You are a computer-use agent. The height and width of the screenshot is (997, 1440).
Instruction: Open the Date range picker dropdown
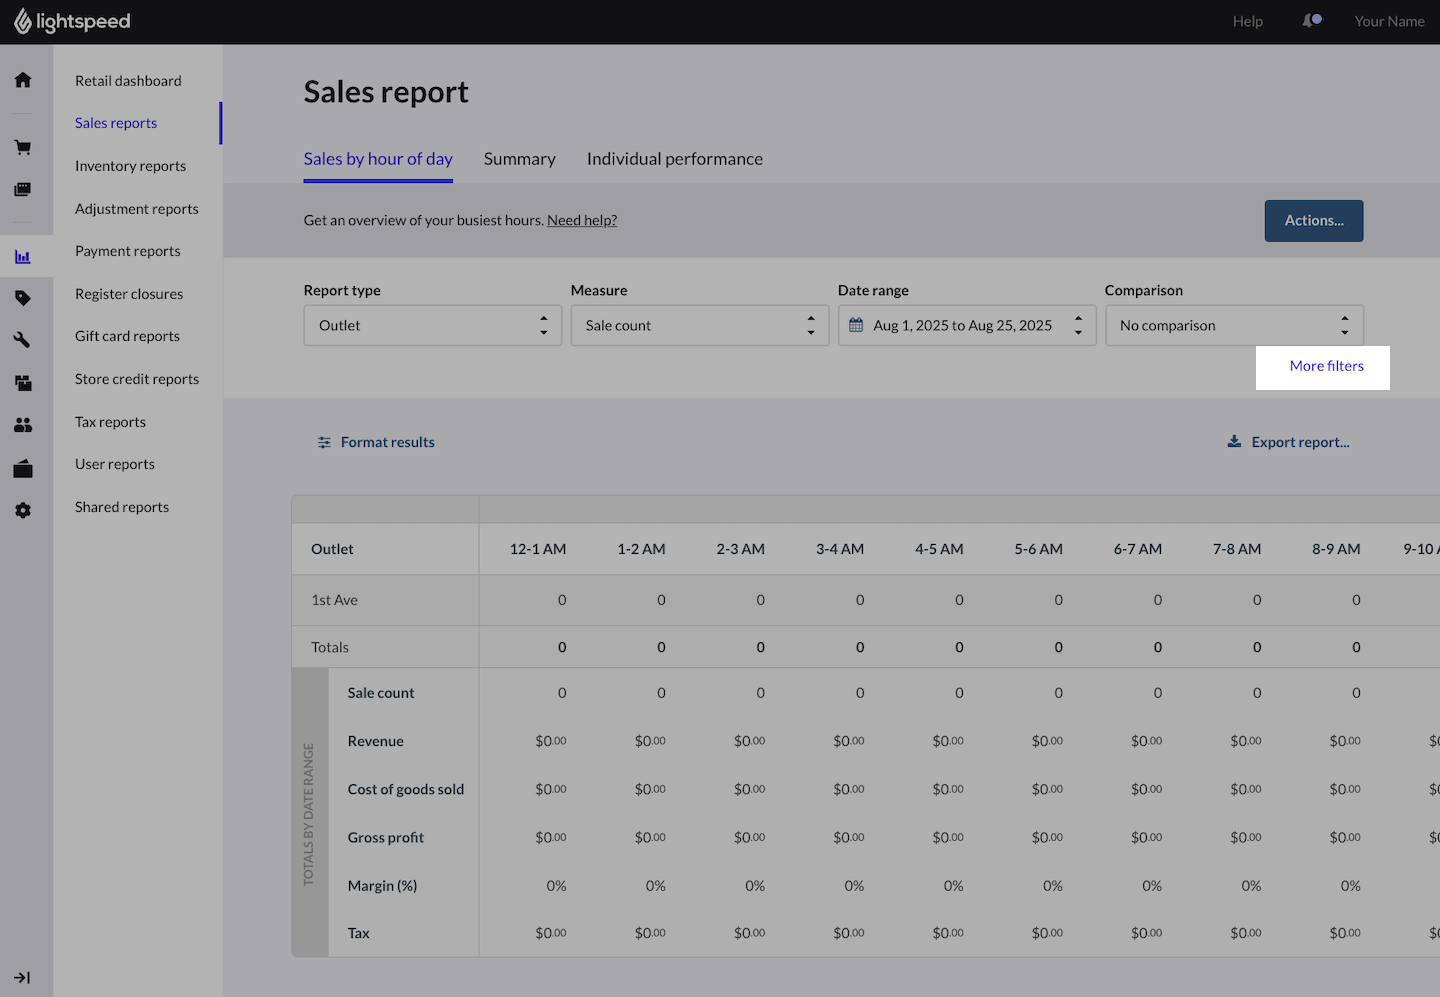tap(967, 325)
